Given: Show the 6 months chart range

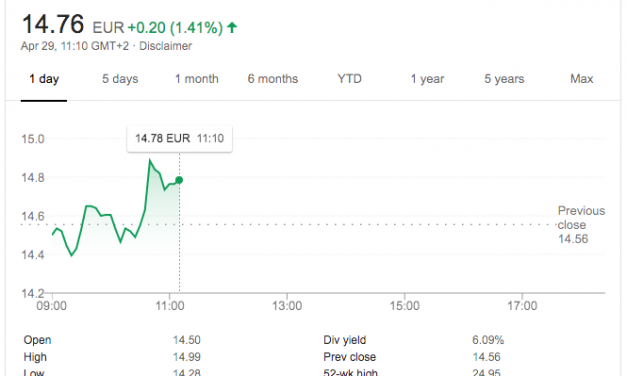Looking at the screenshot, I should (x=273, y=79).
